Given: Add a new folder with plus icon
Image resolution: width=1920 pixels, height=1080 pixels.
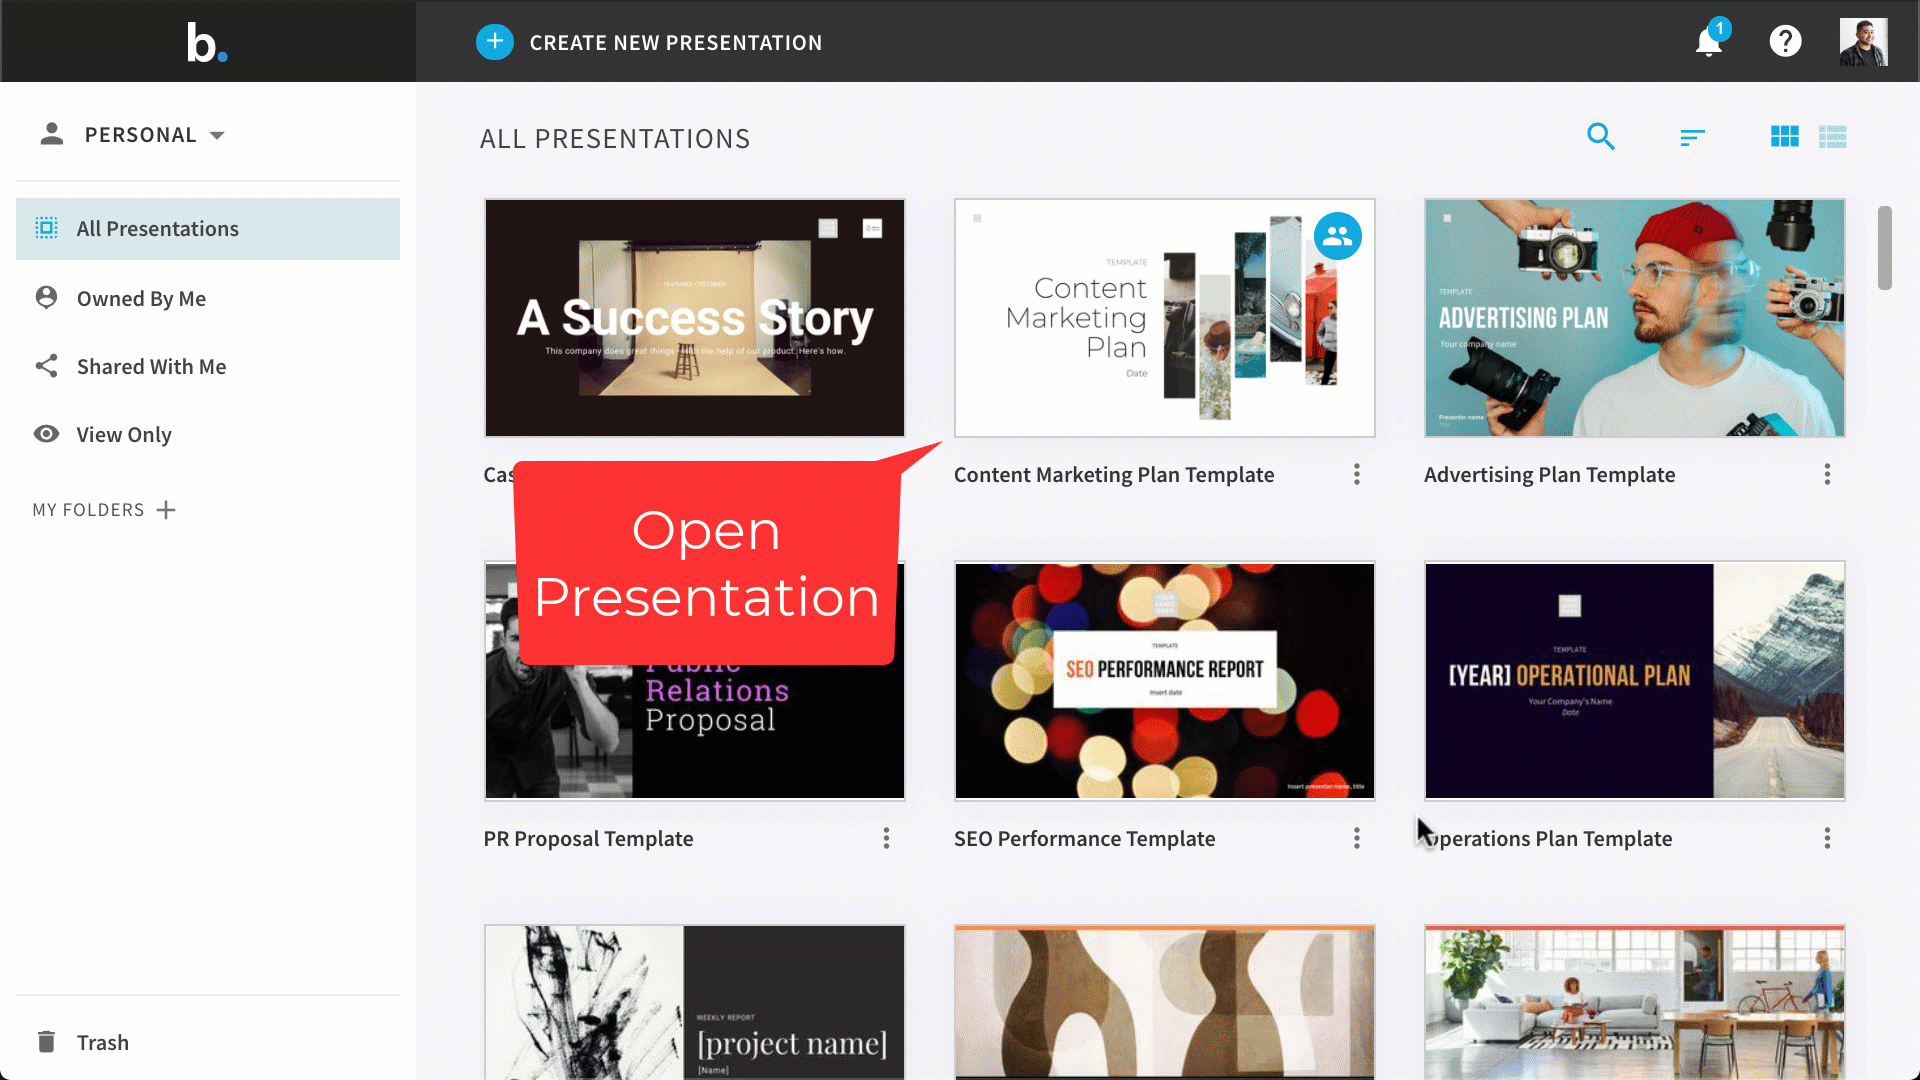Looking at the screenshot, I should coord(166,510).
